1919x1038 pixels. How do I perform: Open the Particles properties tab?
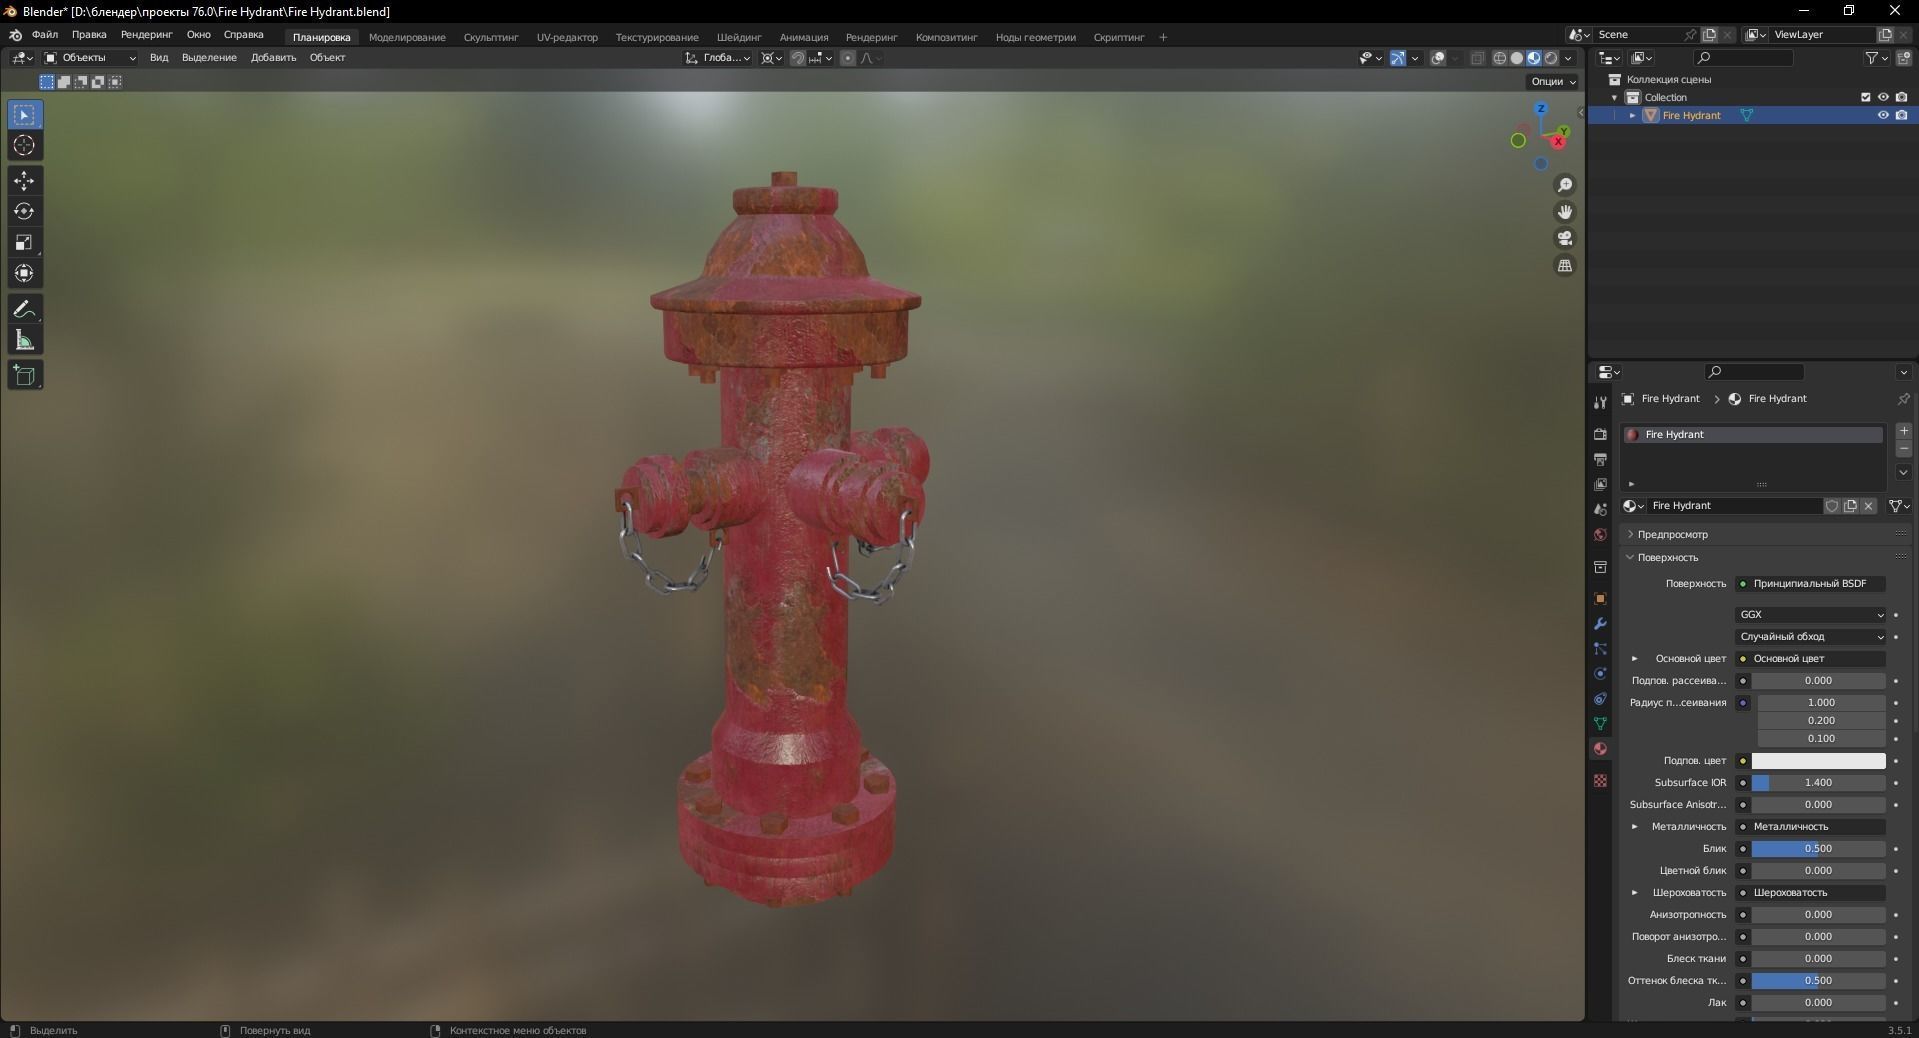[1600, 649]
